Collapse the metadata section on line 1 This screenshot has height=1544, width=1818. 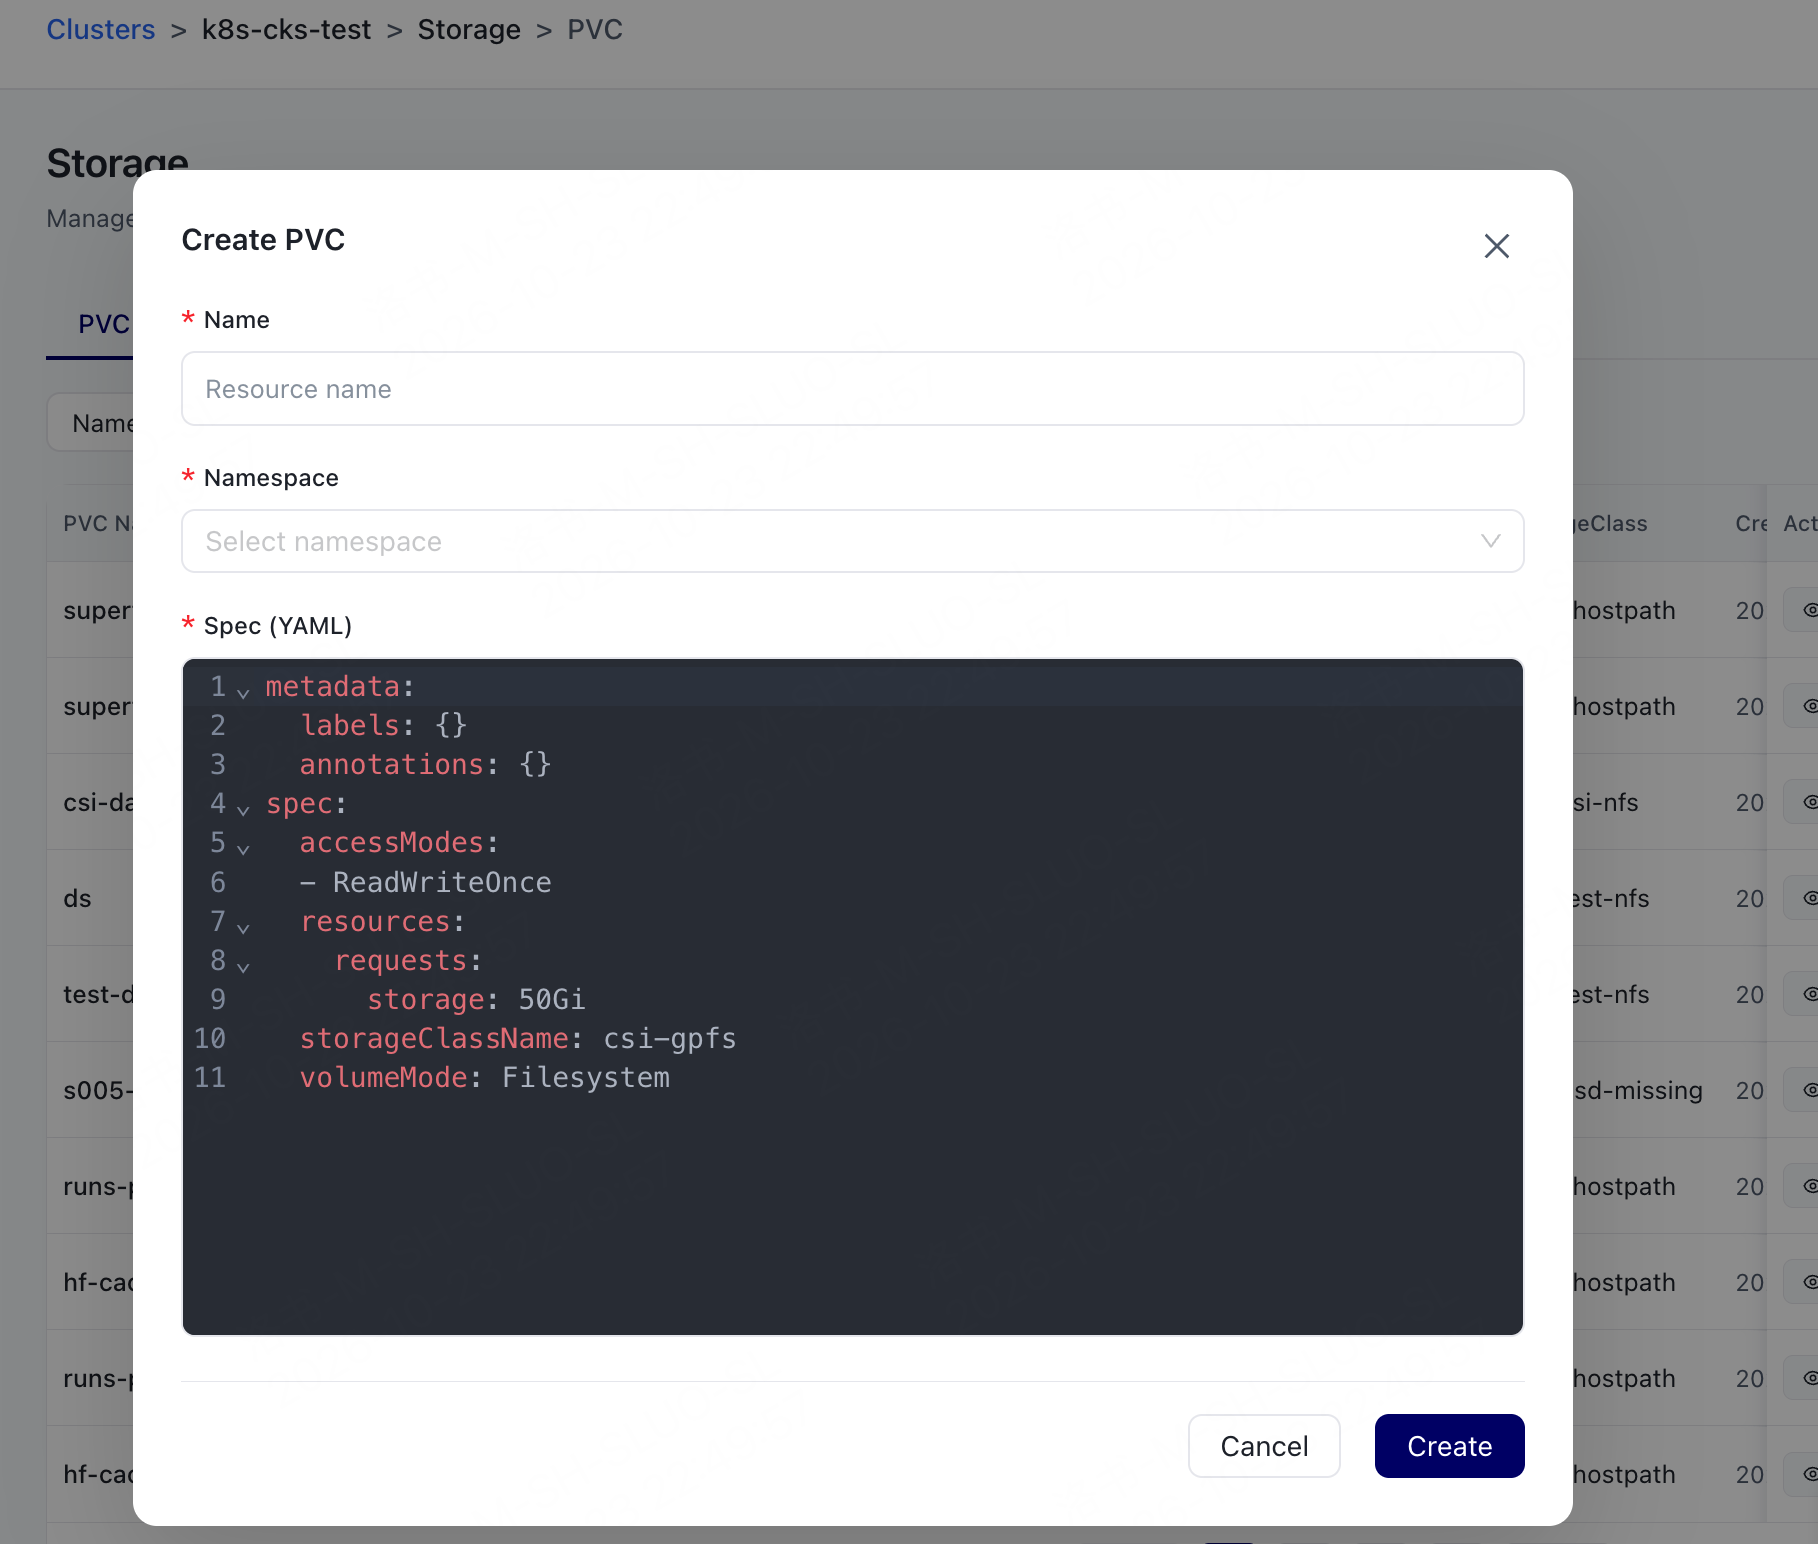[x=243, y=692]
